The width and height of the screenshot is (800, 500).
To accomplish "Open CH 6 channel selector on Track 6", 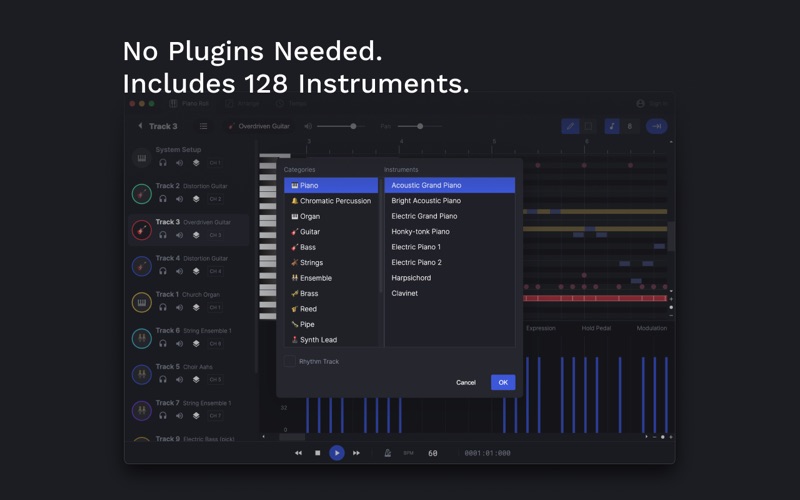I will tap(215, 344).
